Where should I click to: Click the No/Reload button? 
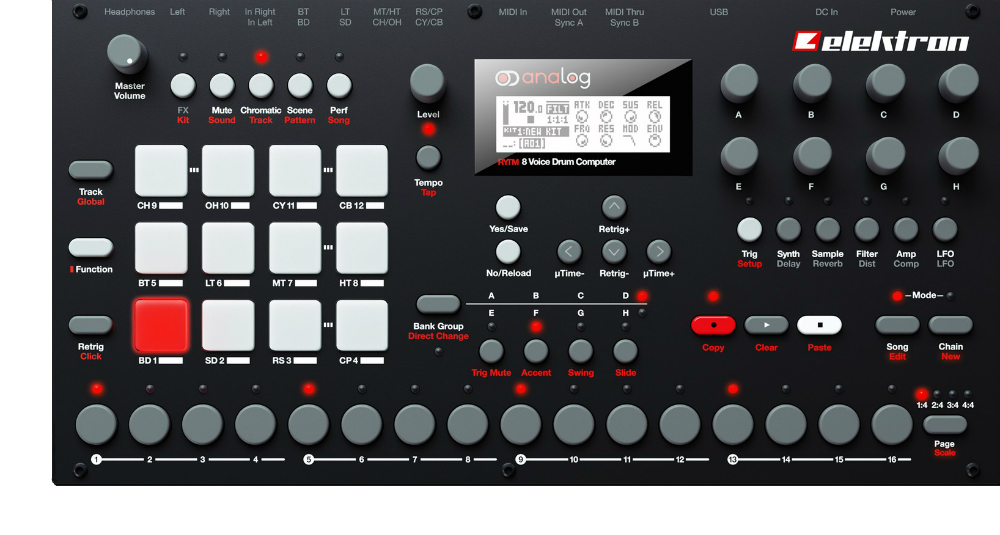point(508,251)
